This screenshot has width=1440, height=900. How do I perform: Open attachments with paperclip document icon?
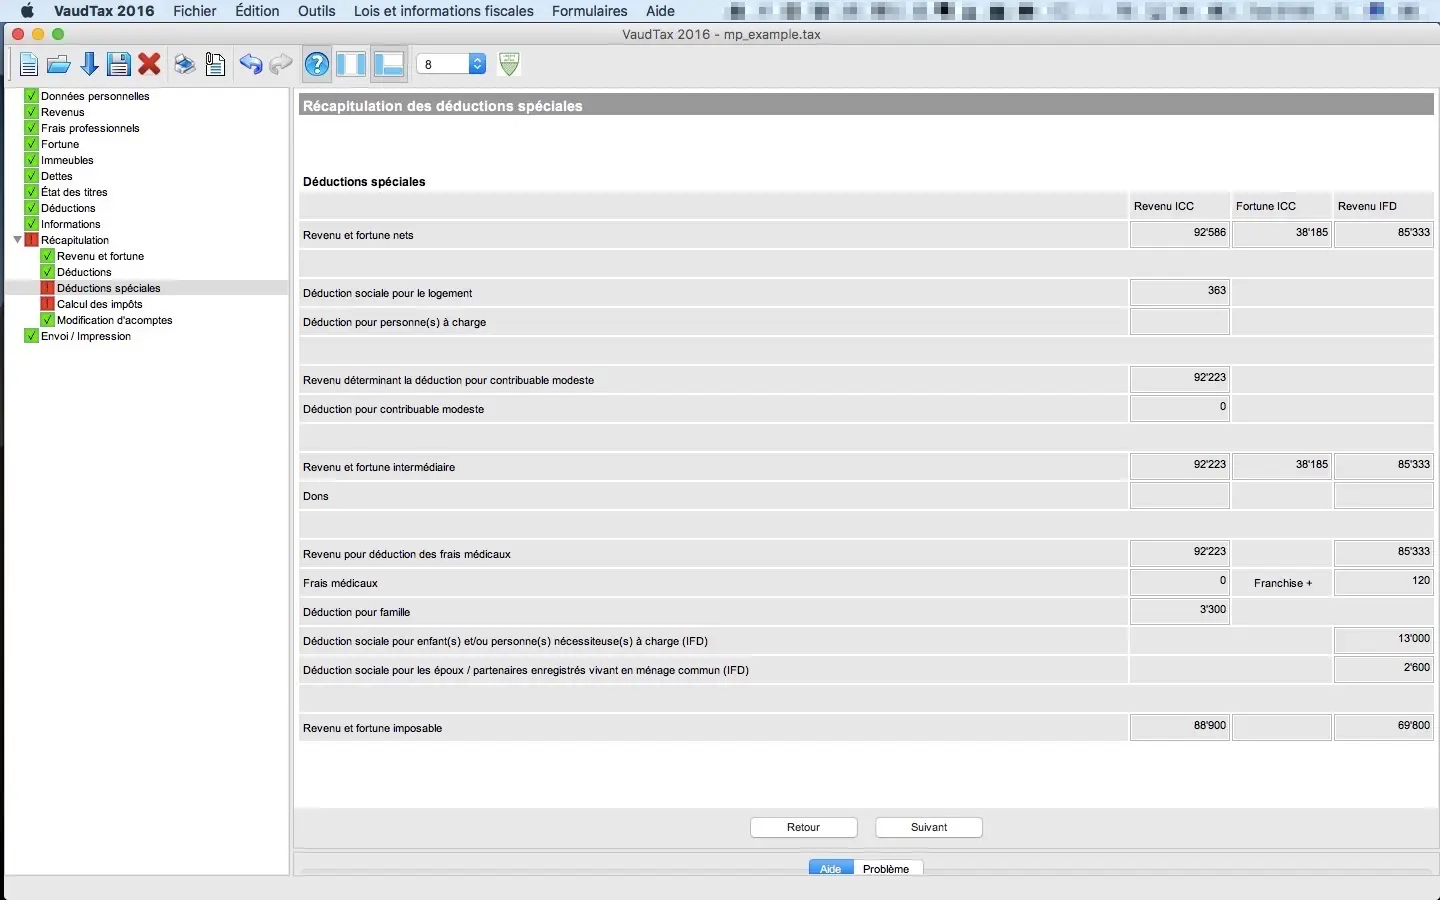pos(215,65)
